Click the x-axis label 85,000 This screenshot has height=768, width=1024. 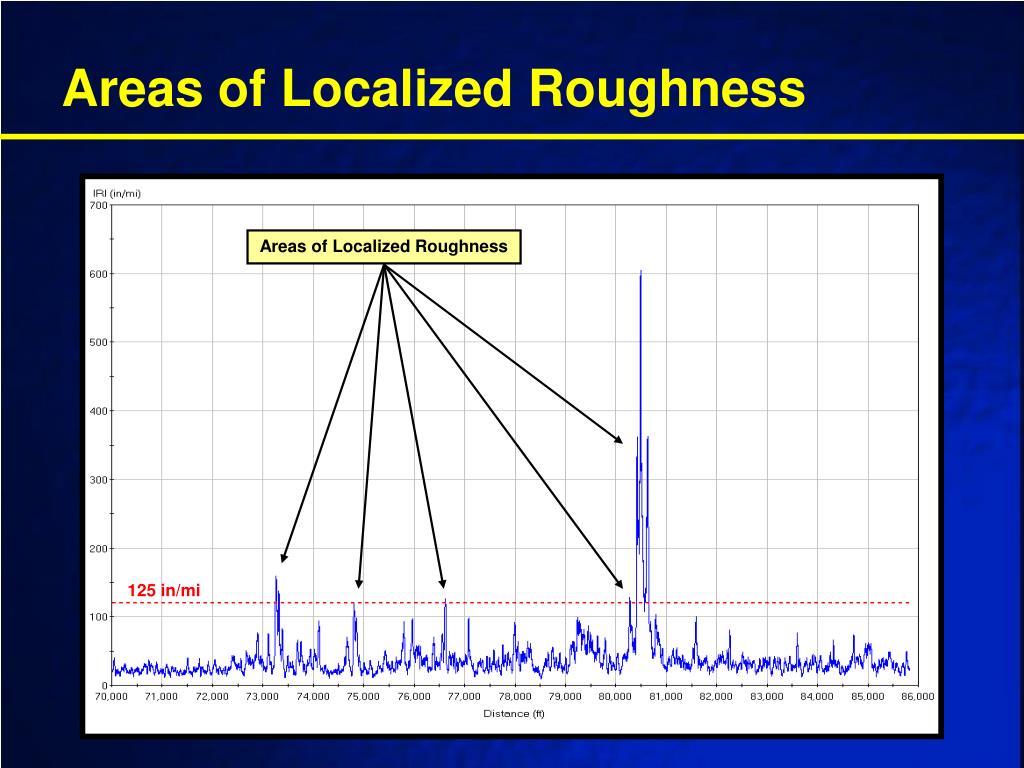click(867, 697)
